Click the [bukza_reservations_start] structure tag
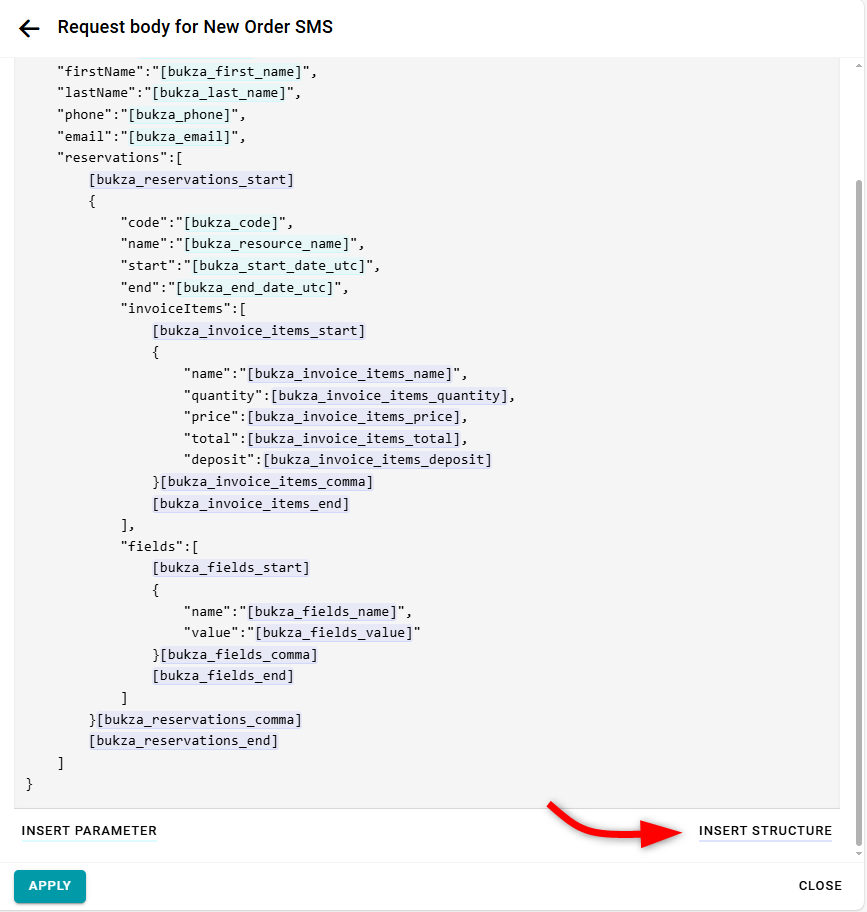867x912 pixels. tap(191, 180)
